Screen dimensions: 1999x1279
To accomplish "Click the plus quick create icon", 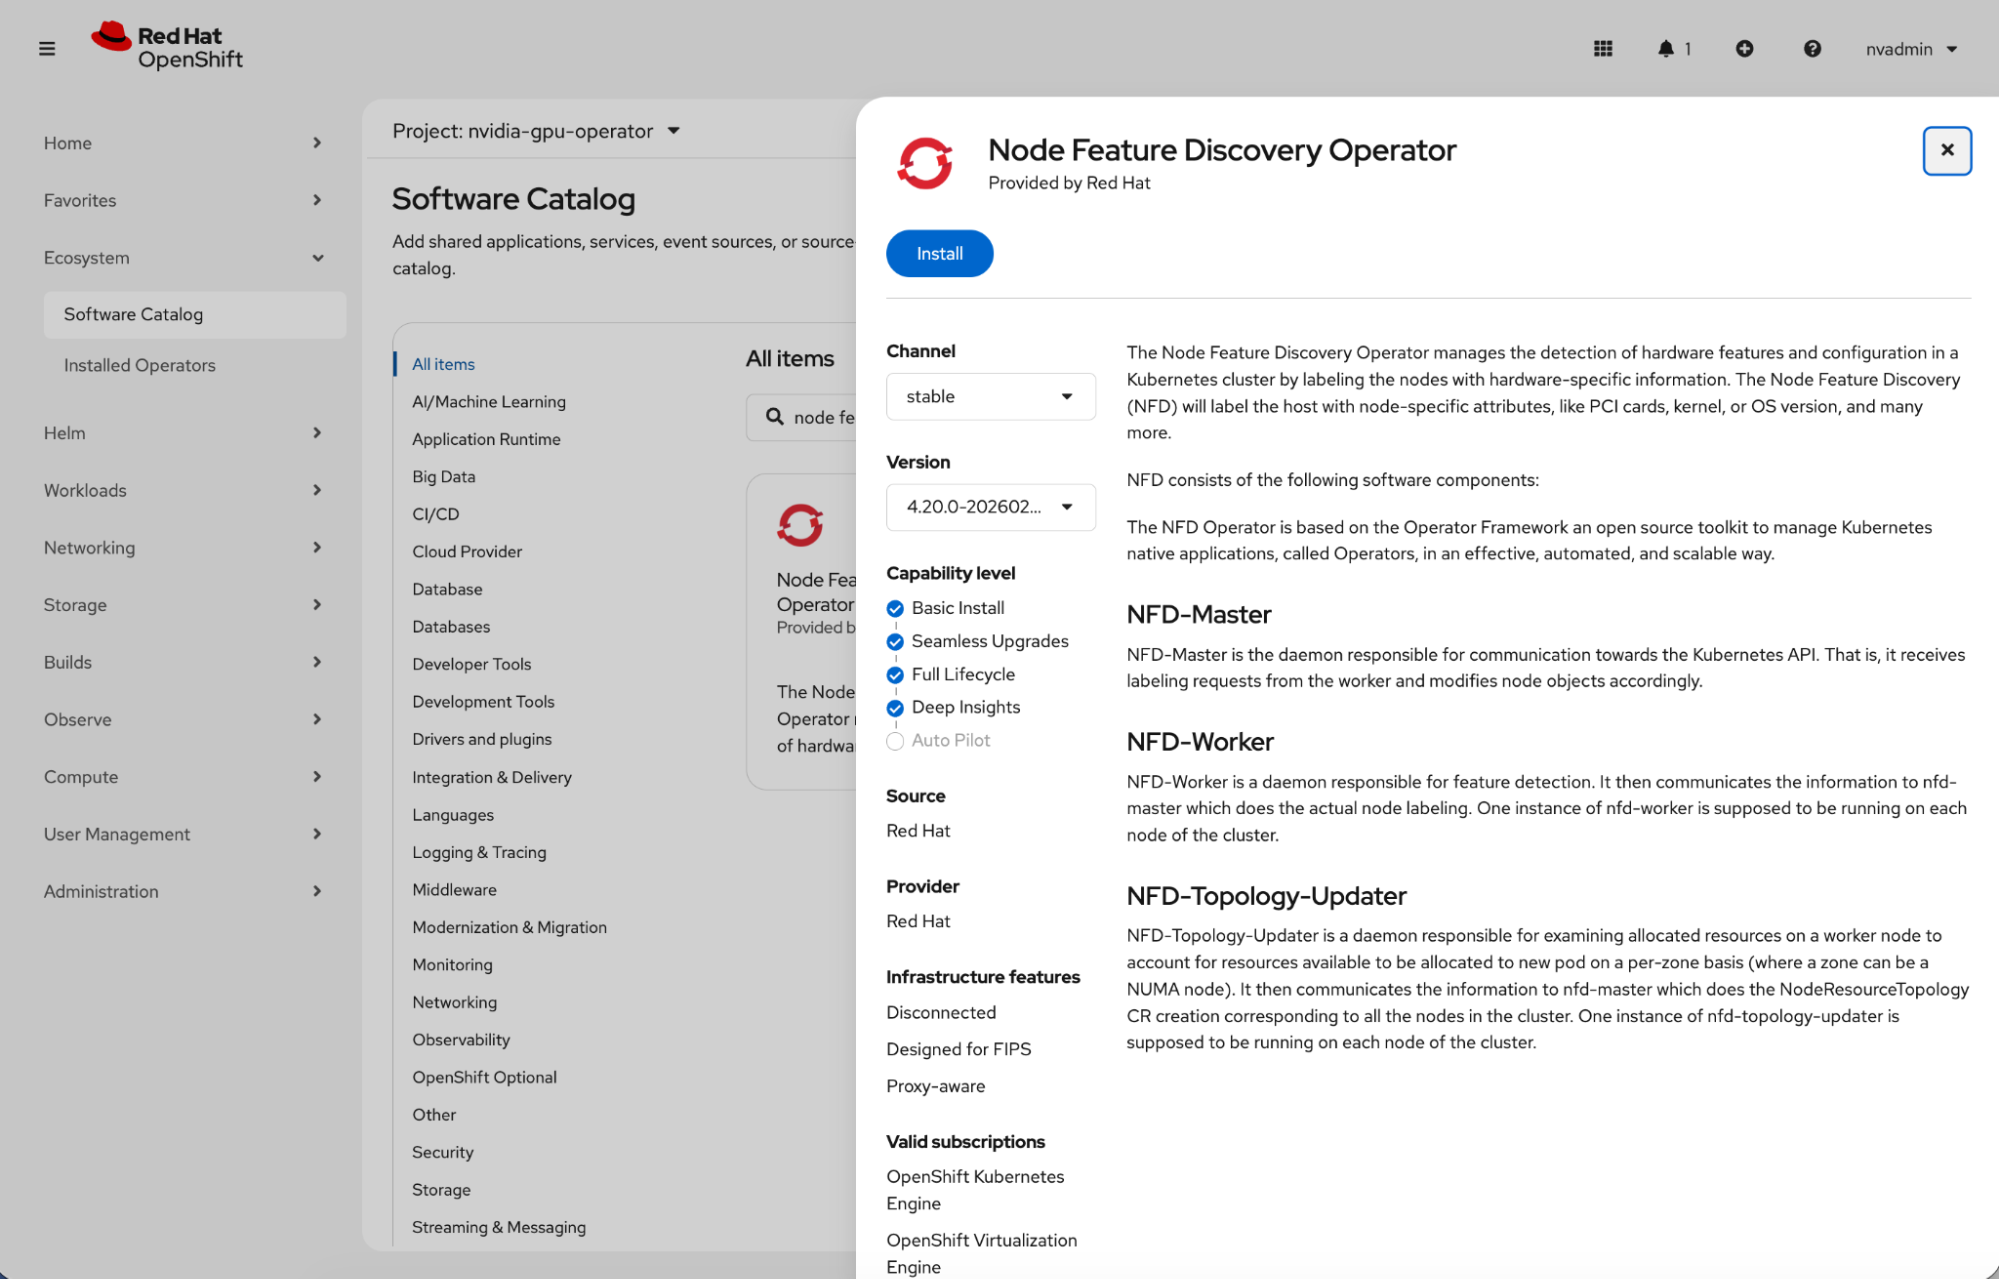I will [x=1744, y=48].
